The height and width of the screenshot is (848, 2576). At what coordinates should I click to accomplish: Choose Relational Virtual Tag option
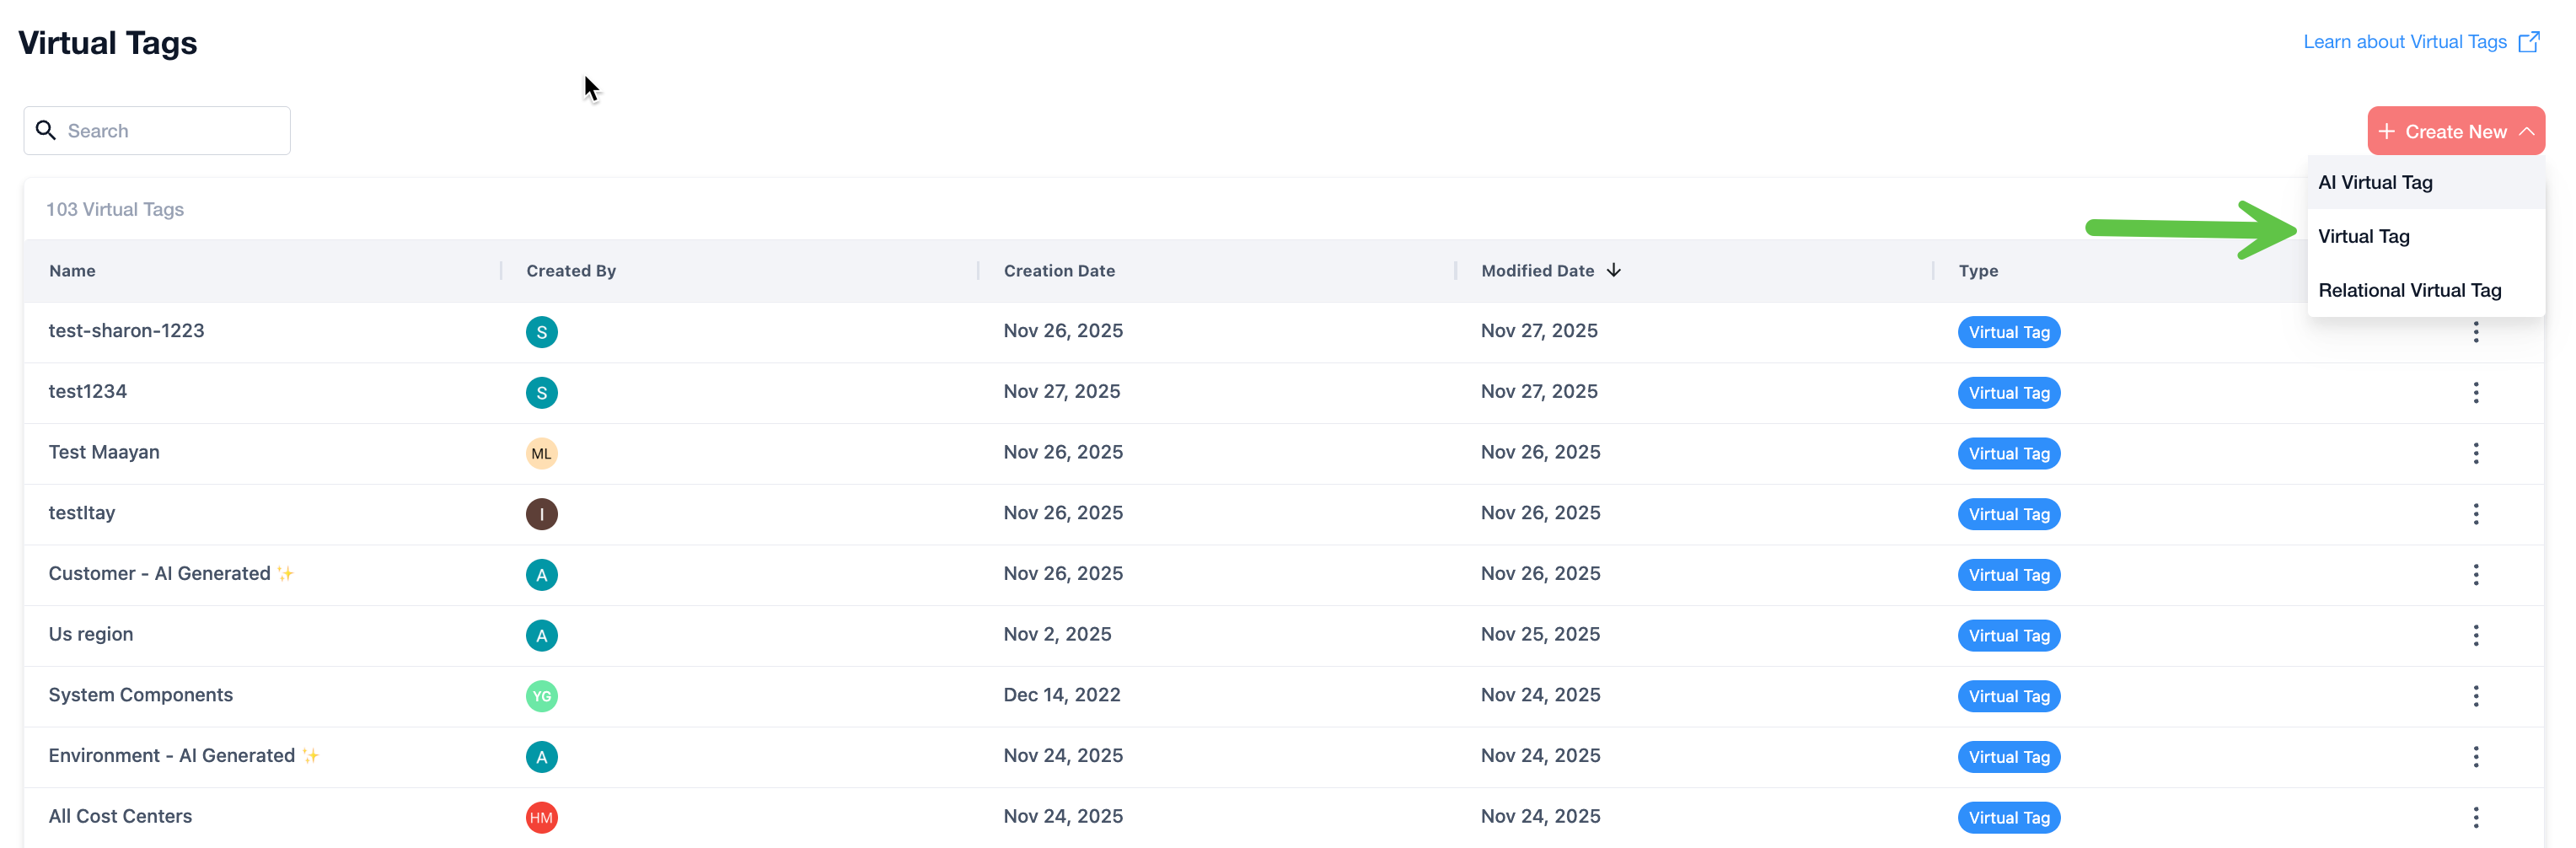2409,290
